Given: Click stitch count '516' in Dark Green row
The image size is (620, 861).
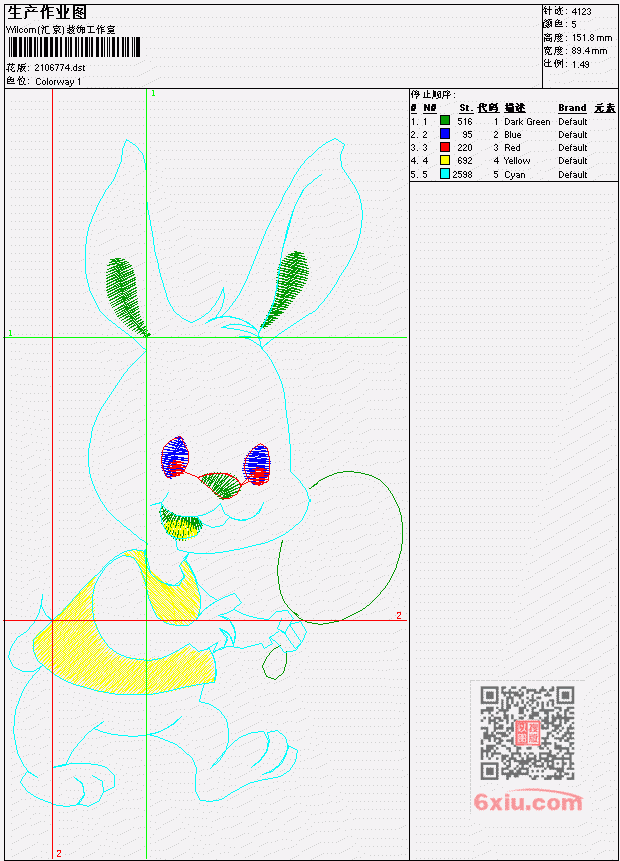Looking at the screenshot, I should [465, 121].
